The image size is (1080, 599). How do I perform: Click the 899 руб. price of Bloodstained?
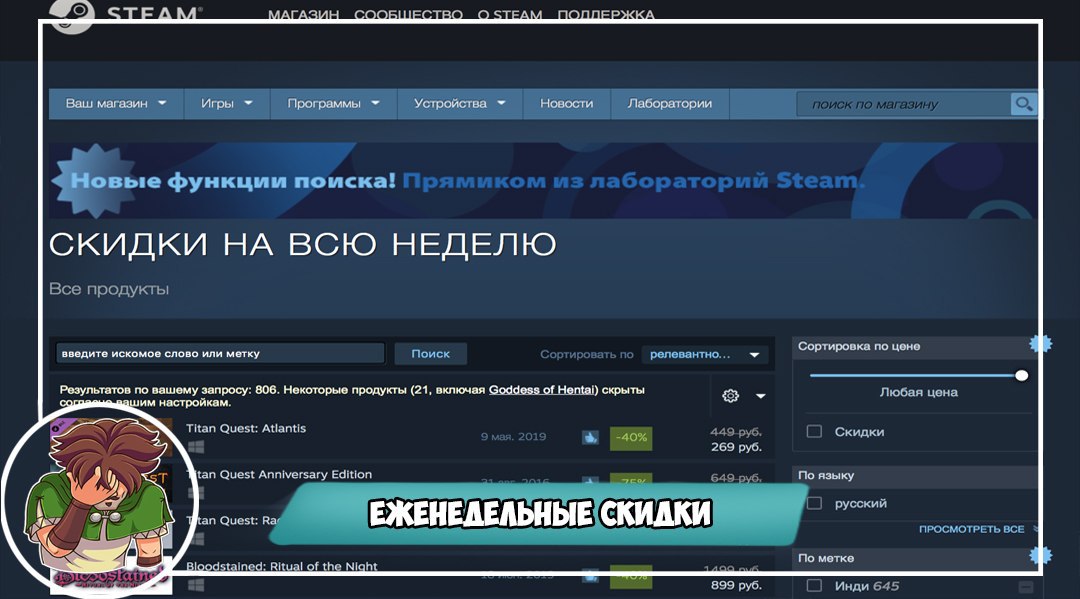[x=736, y=585]
